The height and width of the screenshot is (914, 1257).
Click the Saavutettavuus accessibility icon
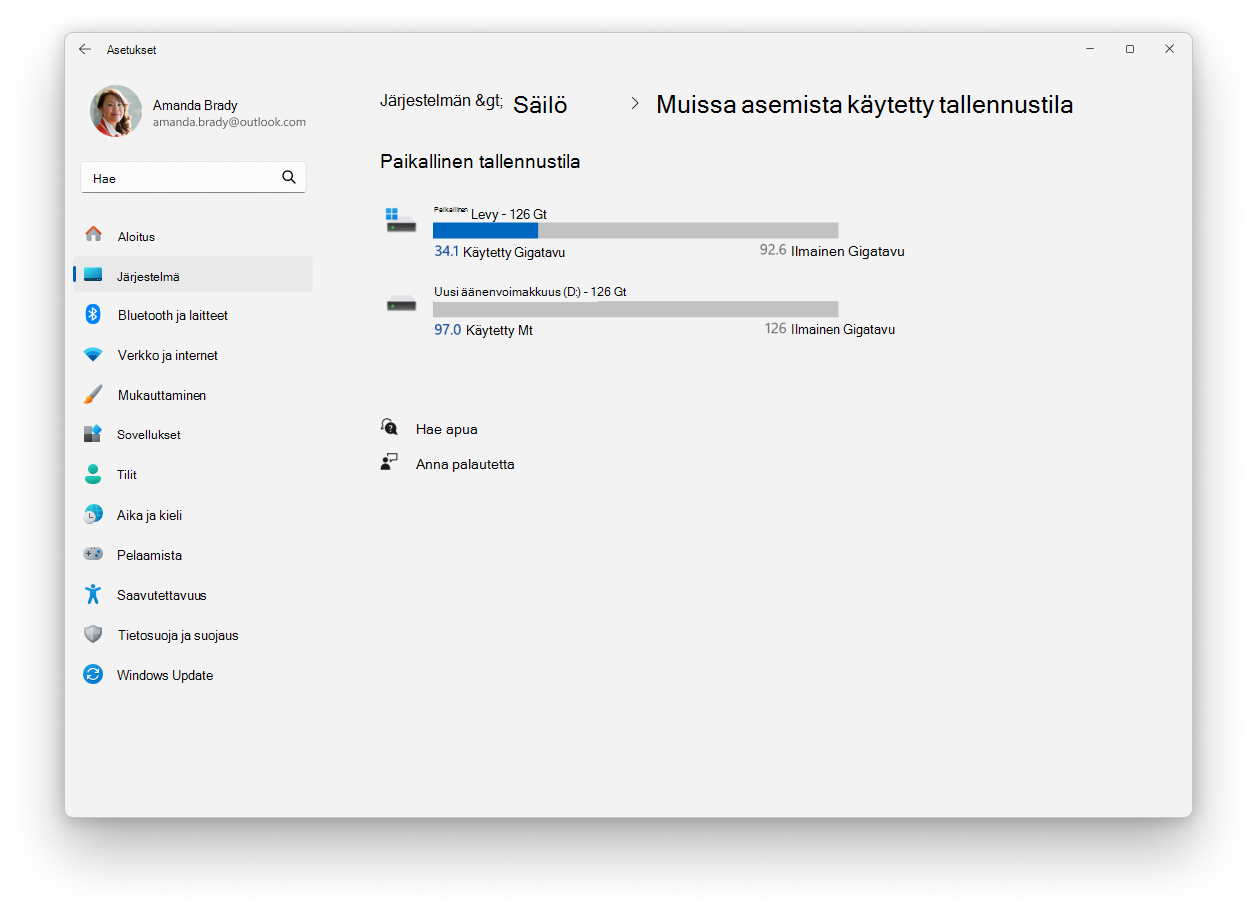pyautogui.click(x=93, y=594)
